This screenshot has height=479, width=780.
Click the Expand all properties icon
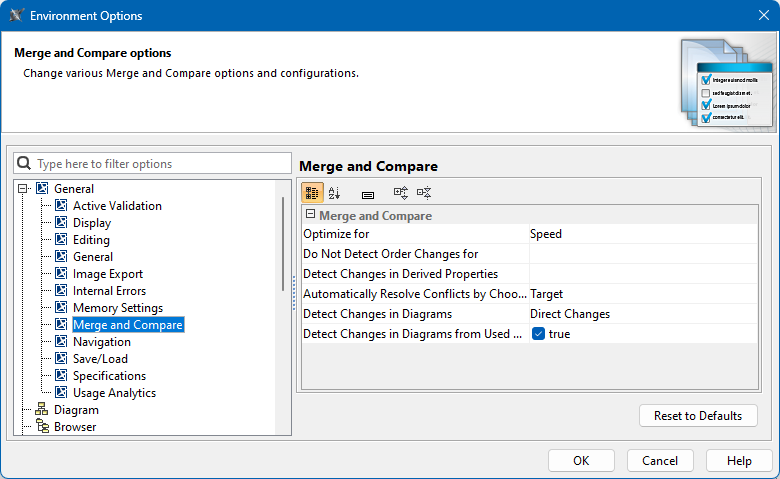(401, 193)
